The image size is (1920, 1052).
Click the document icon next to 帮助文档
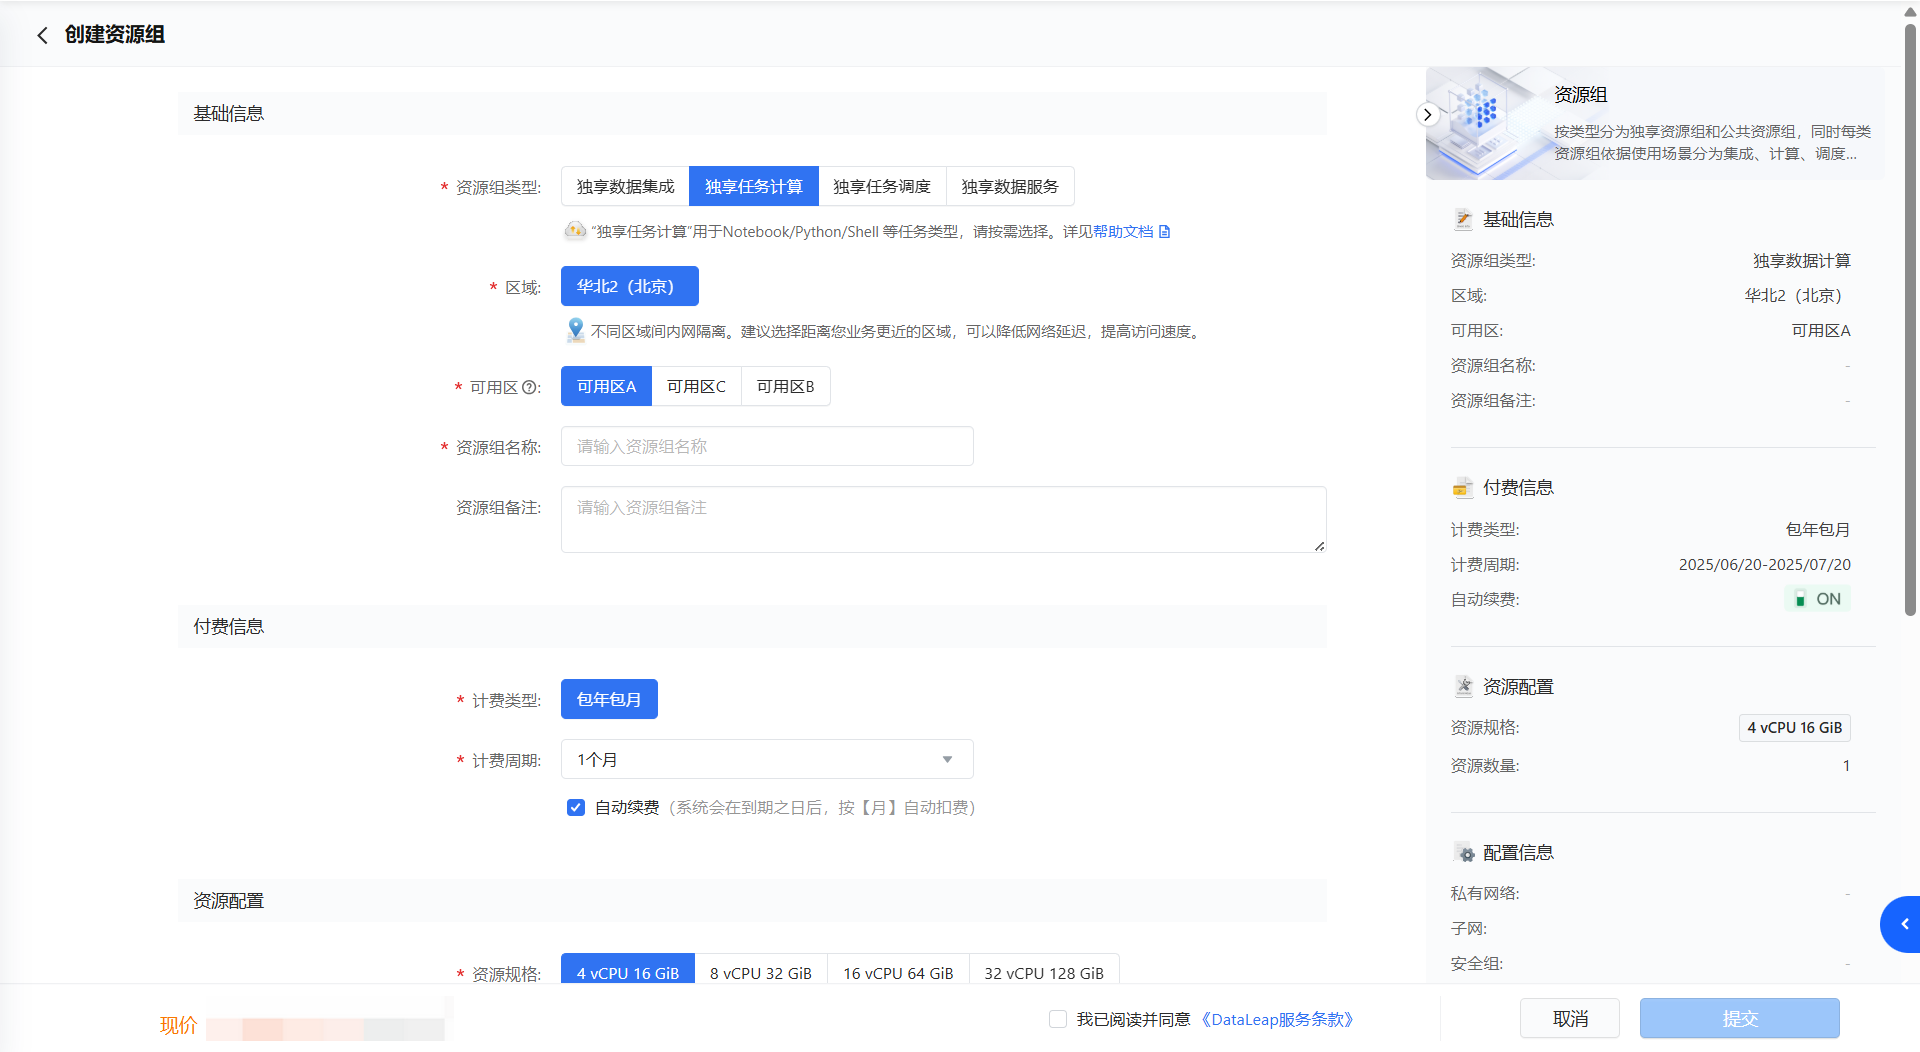tap(1164, 232)
